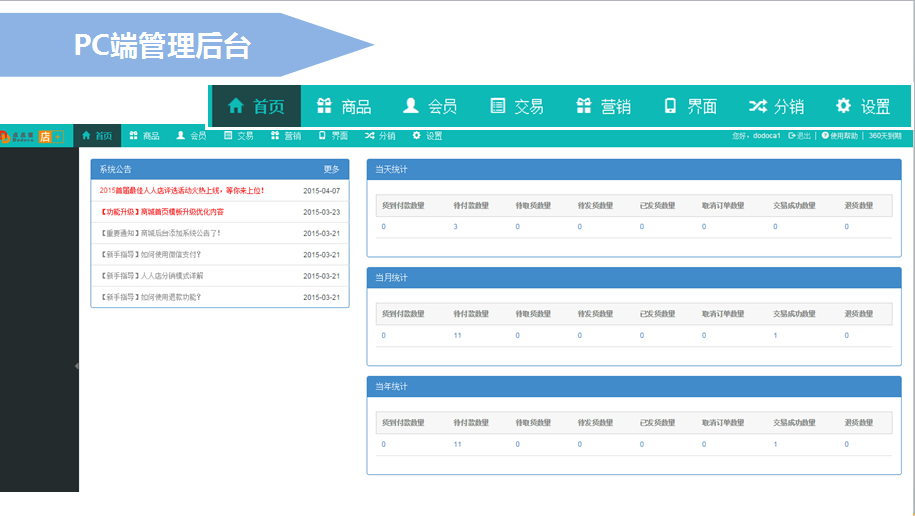Screen dimensions: 915x516
Task: Click the gear icon of enlarged 设置 menu
Action: pos(843,106)
